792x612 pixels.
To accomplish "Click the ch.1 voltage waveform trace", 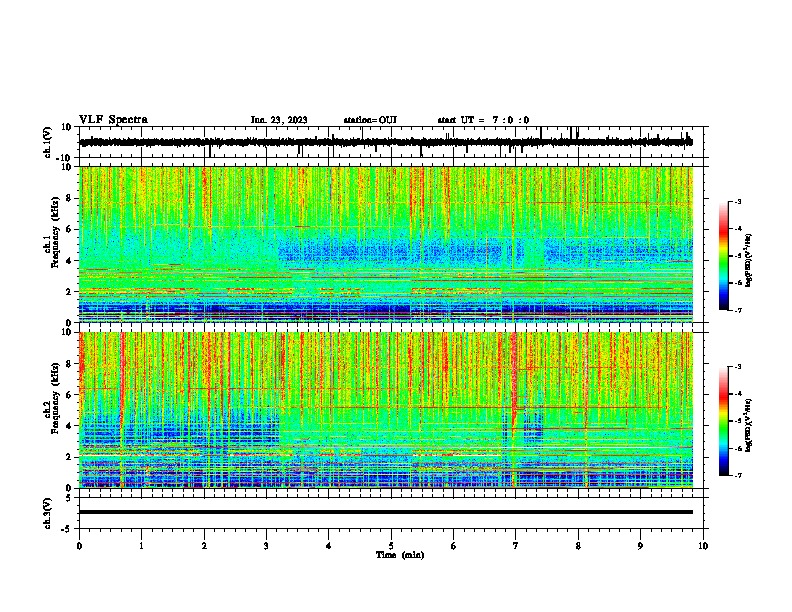I will (x=386, y=142).
